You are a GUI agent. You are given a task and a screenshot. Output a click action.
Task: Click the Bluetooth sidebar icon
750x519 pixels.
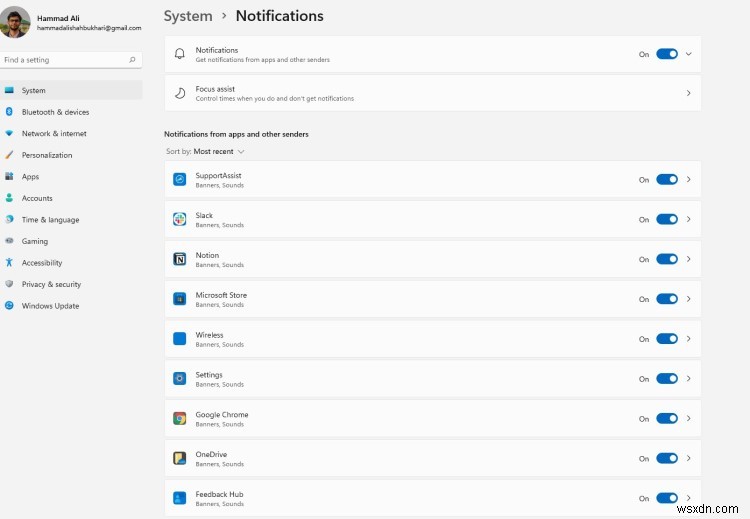click(x=9, y=111)
